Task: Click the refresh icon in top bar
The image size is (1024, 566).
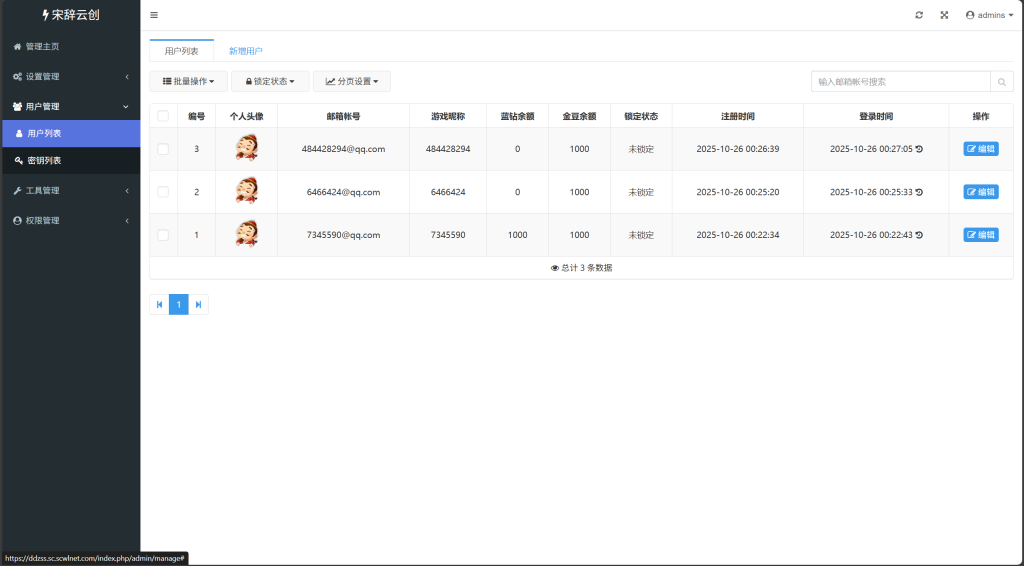Action: point(919,15)
